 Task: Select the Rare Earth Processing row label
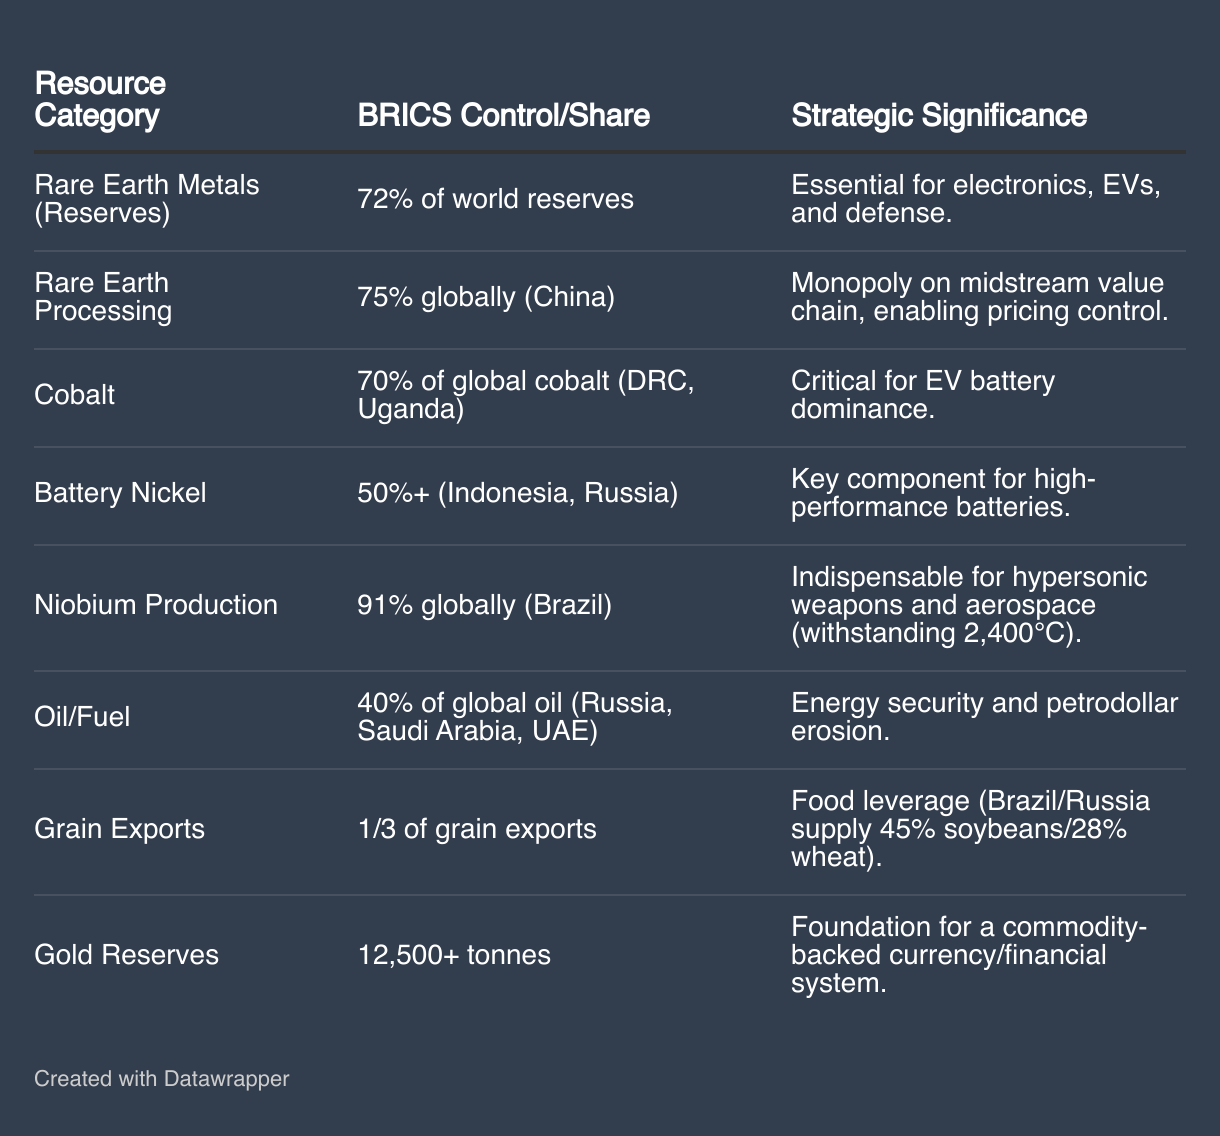103,297
